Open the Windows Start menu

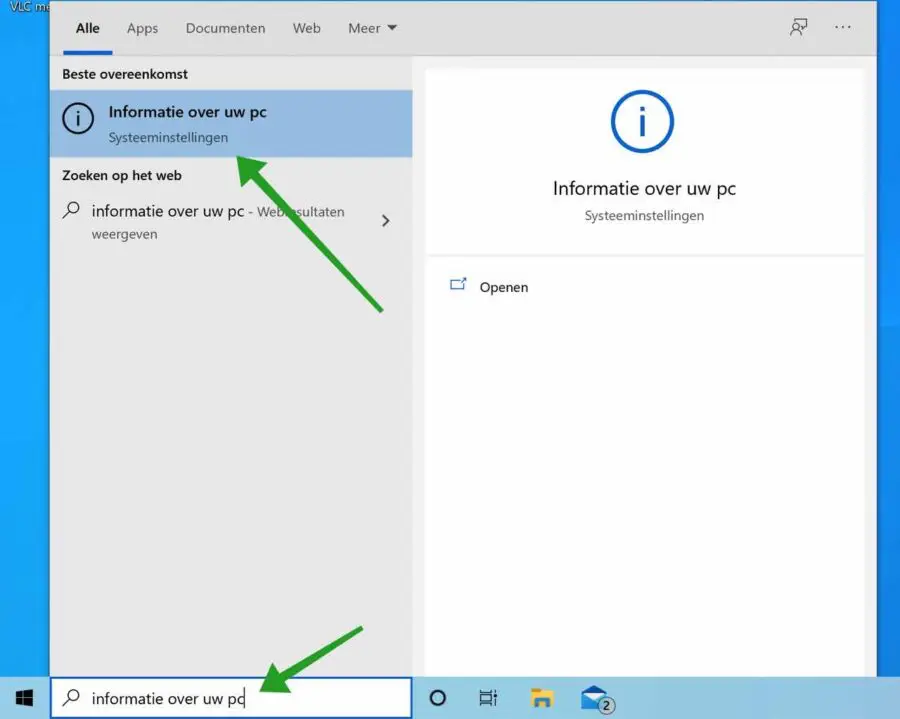(24, 698)
